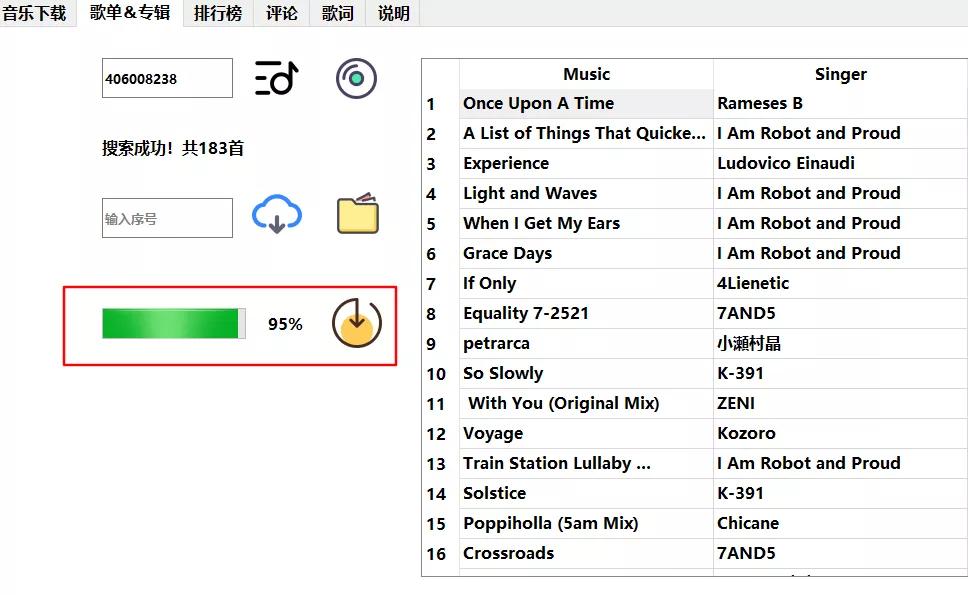This screenshot has width=968, height=595.
Task: Open the 说明 tab
Action: [393, 13]
